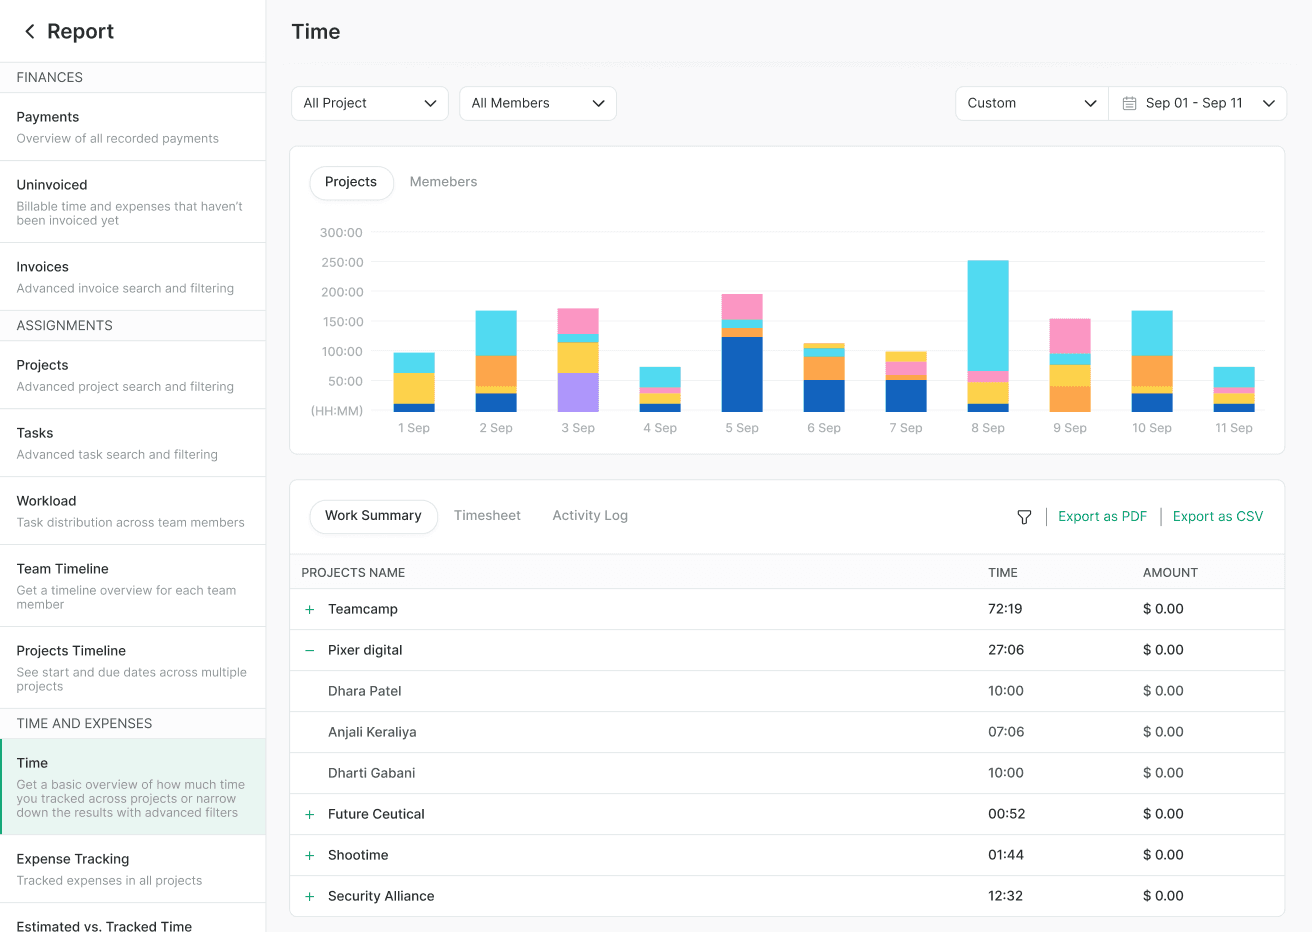Expand the Teamcamp project row
Viewport: 1312px width, 932px height.
[x=309, y=608]
